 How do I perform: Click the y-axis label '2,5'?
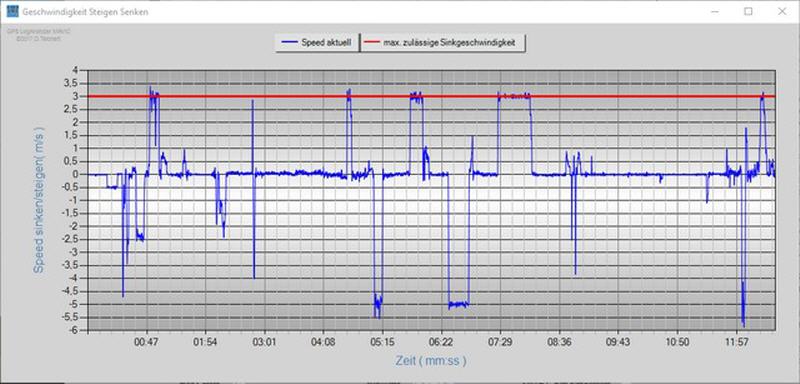(72, 109)
